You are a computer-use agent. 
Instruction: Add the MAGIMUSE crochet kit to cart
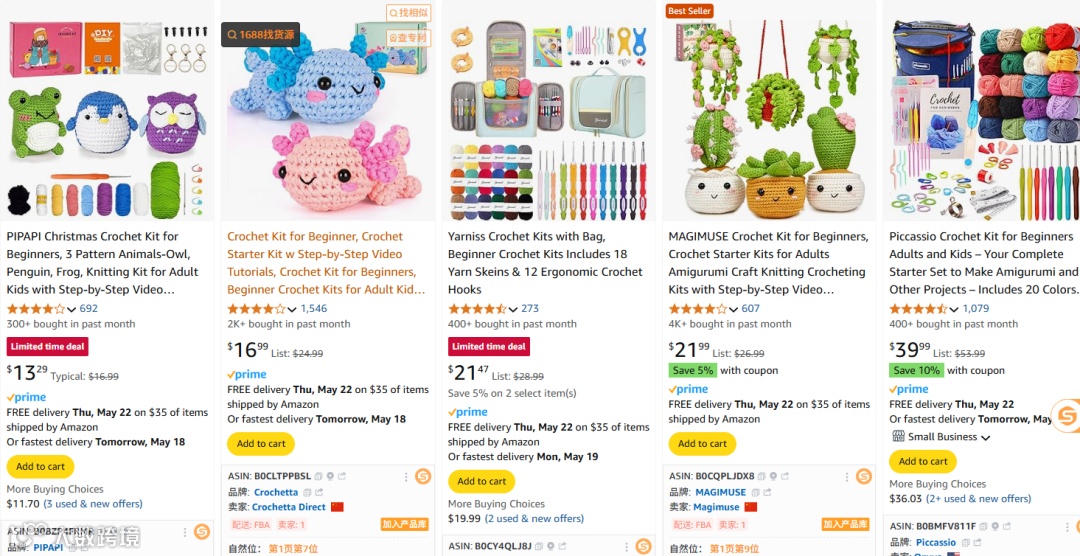tap(702, 444)
